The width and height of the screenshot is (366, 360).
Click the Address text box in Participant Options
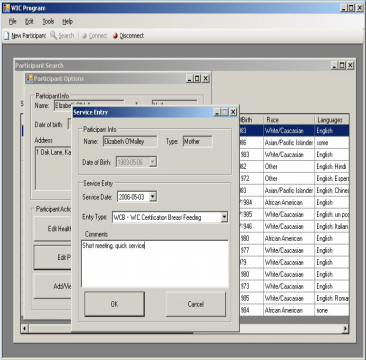click(x=54, y=168)
